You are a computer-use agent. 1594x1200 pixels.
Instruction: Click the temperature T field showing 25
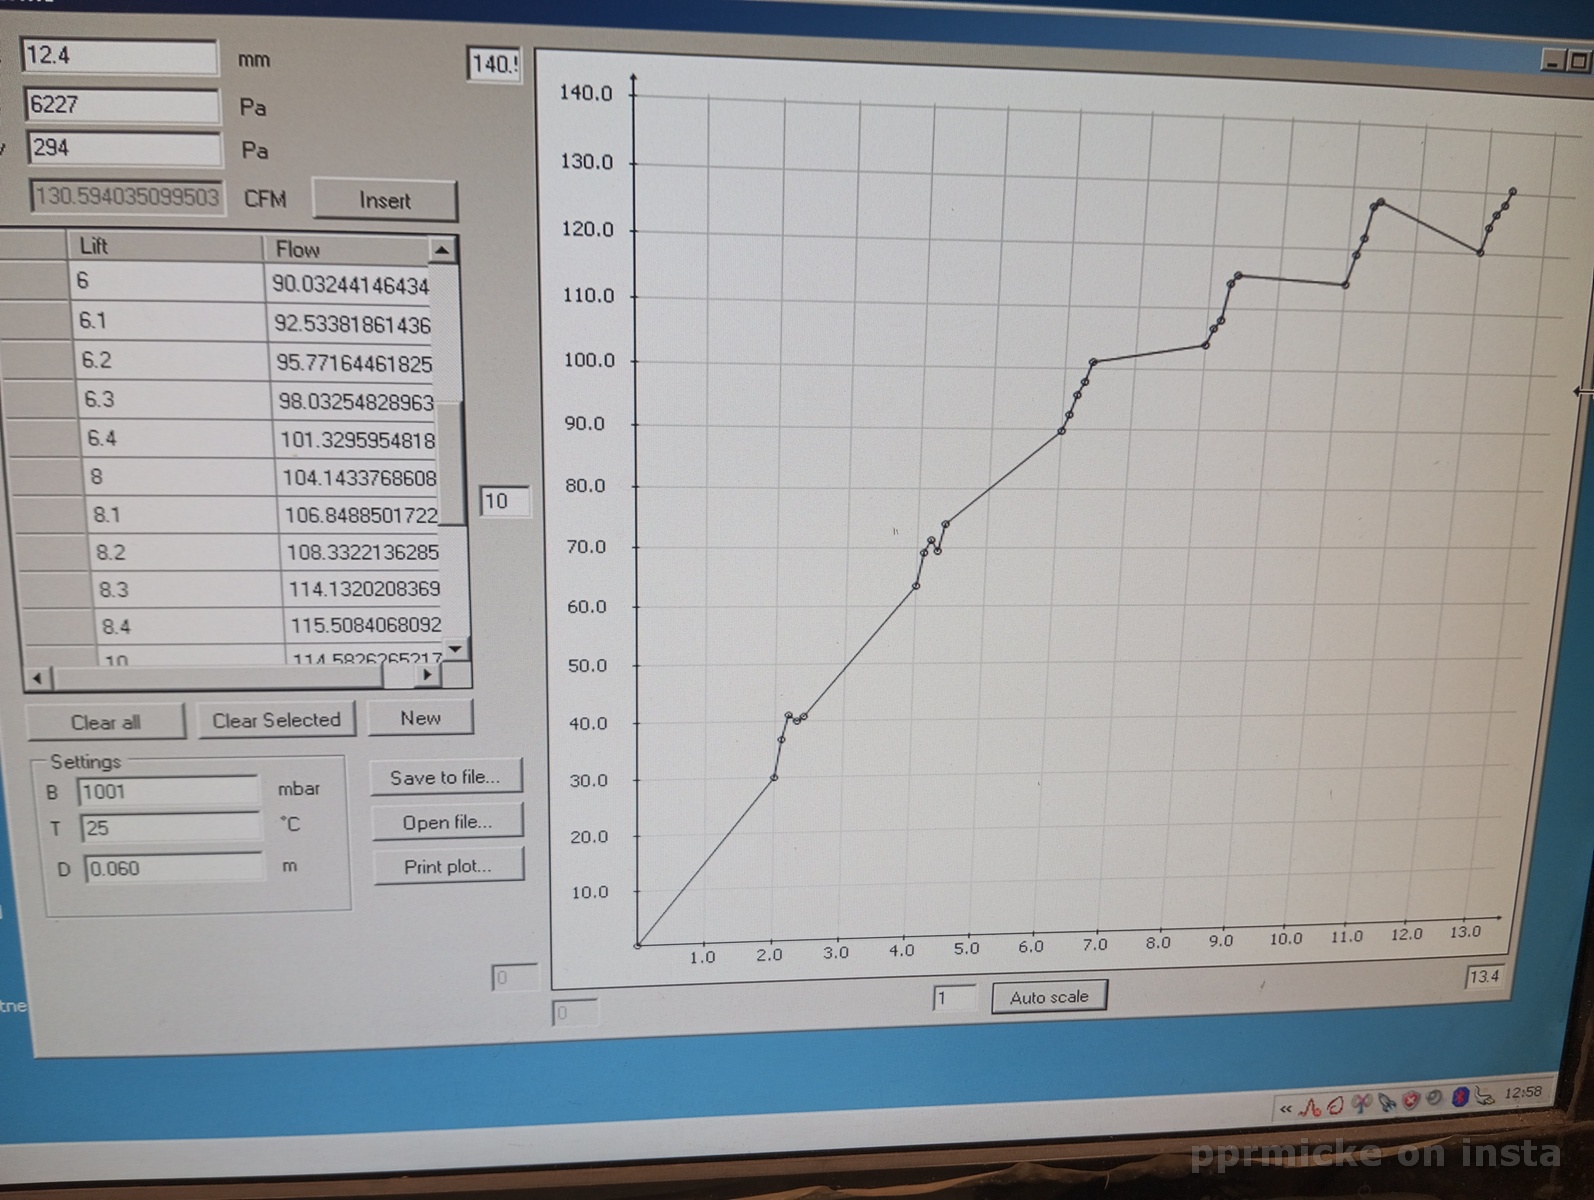point(170,828)
